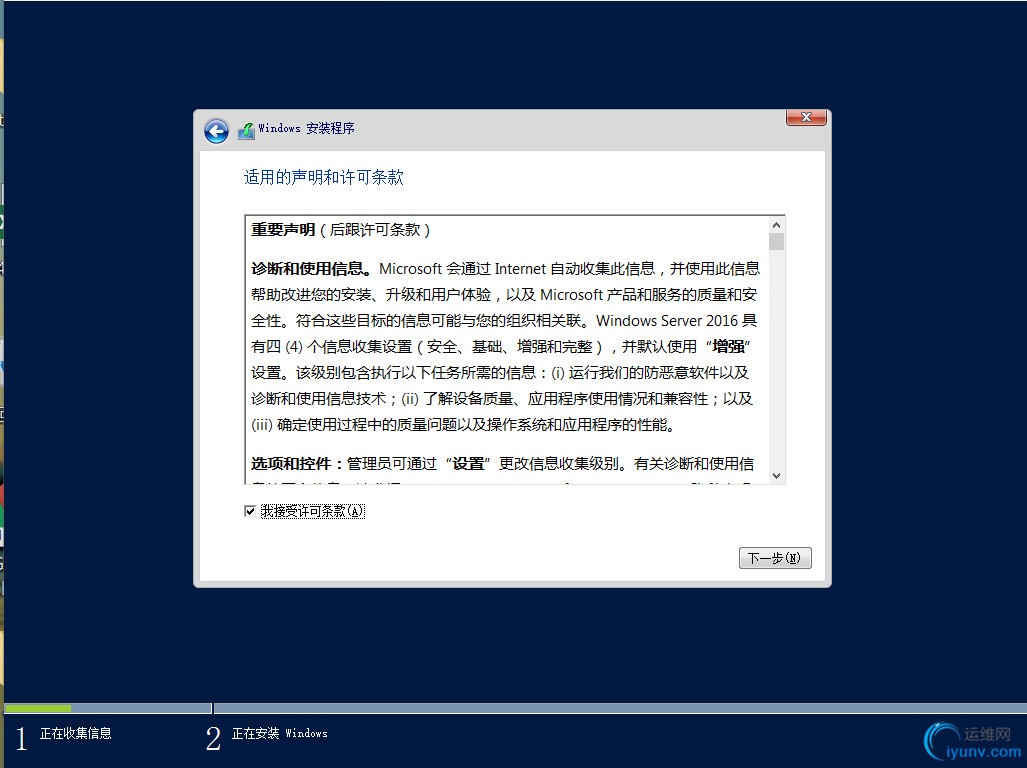
Task: Click the heading 适用的声明和许可条款
Action: click(324, 177)
